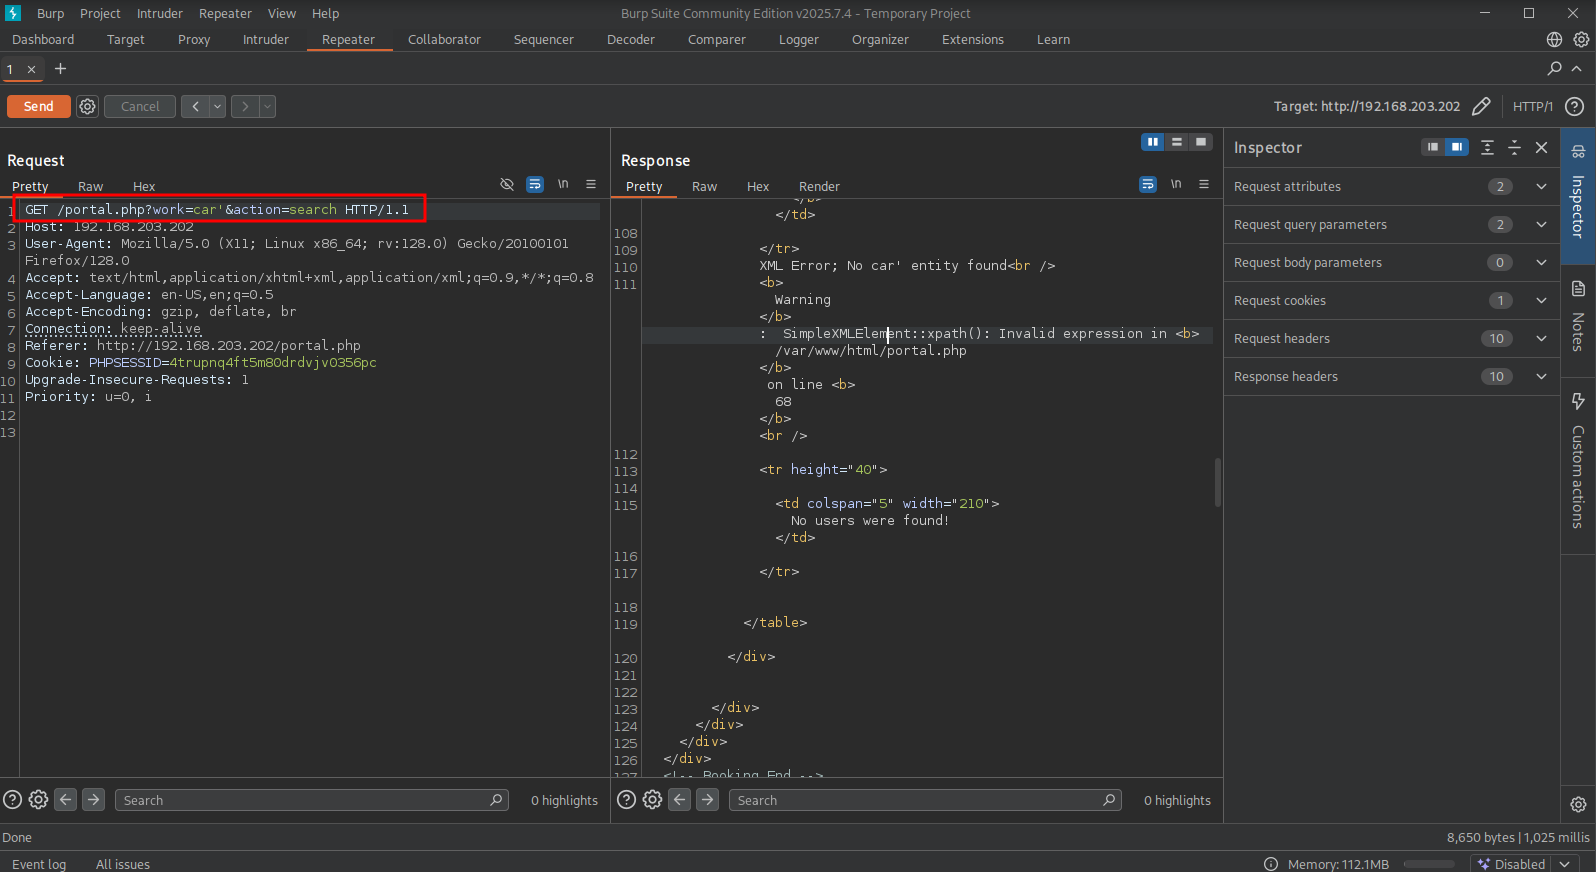Image resolution: width=1596 pixels, height=872 pixels.
Task: Expand the Request cookies section
Action: (x=1540, y=301)
